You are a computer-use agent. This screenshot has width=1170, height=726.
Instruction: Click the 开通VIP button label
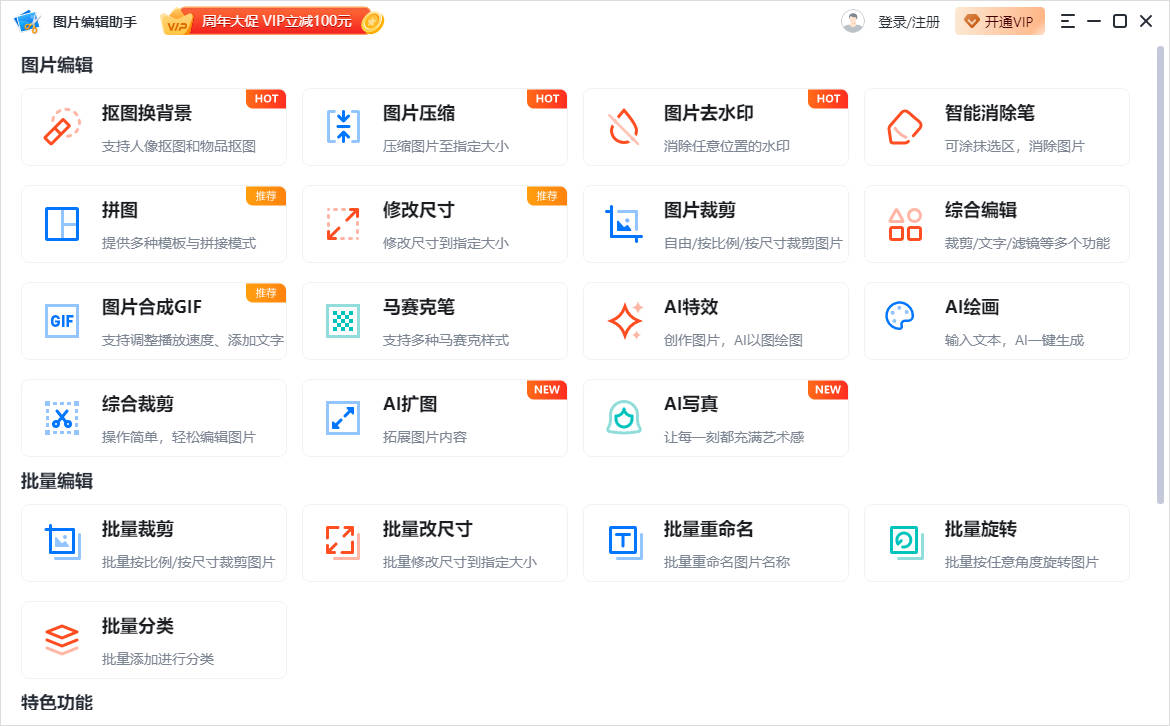tap(1008, 22)
